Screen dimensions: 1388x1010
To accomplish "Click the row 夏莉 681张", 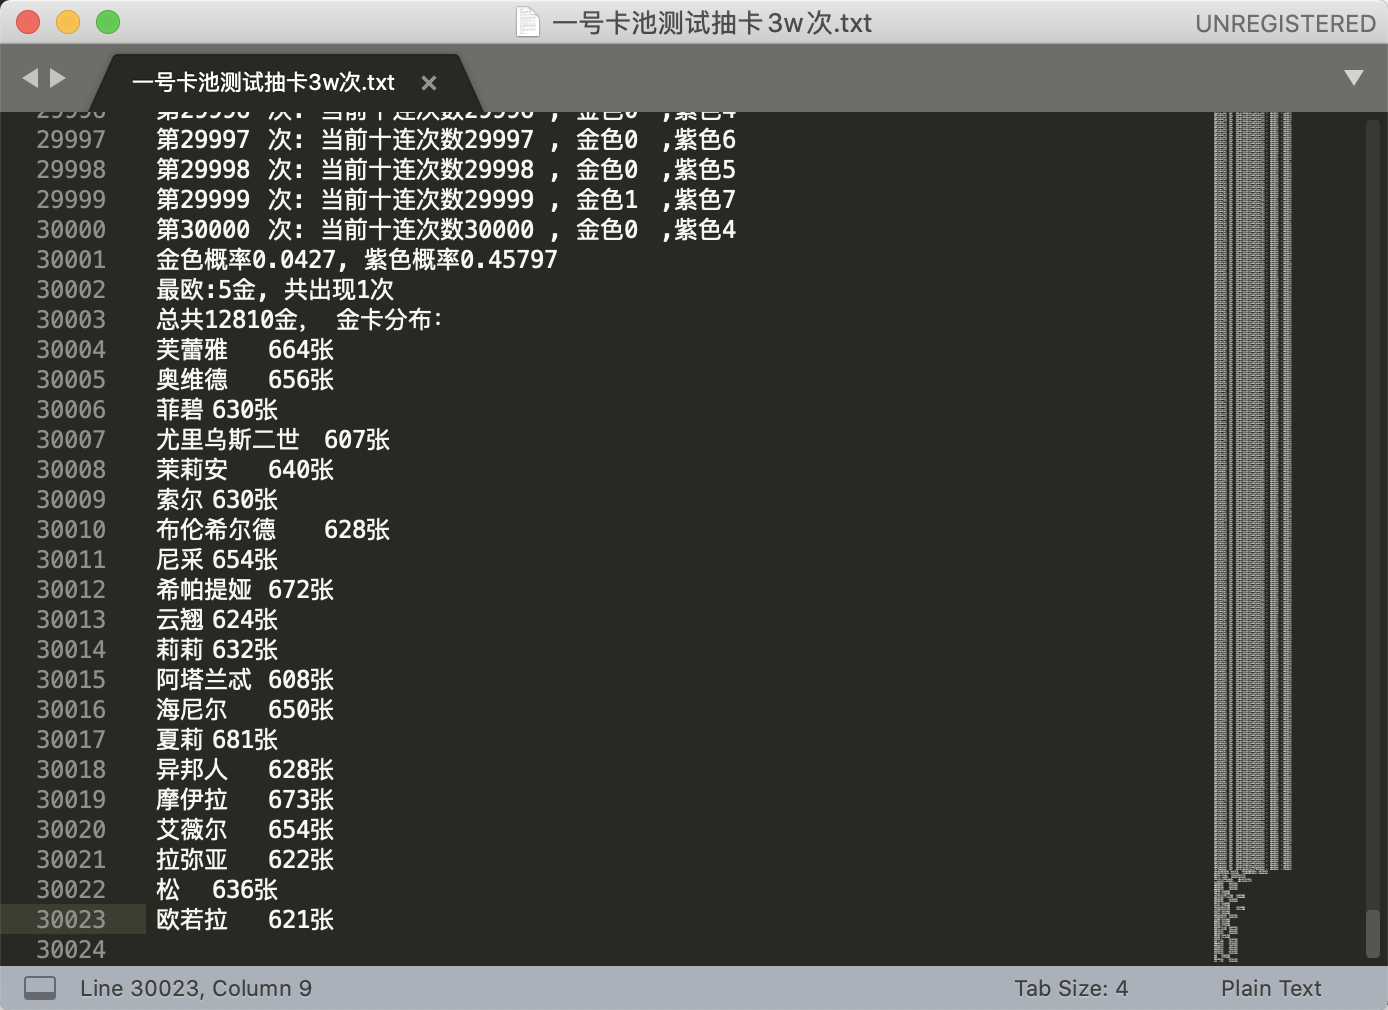I will (217, 740).
